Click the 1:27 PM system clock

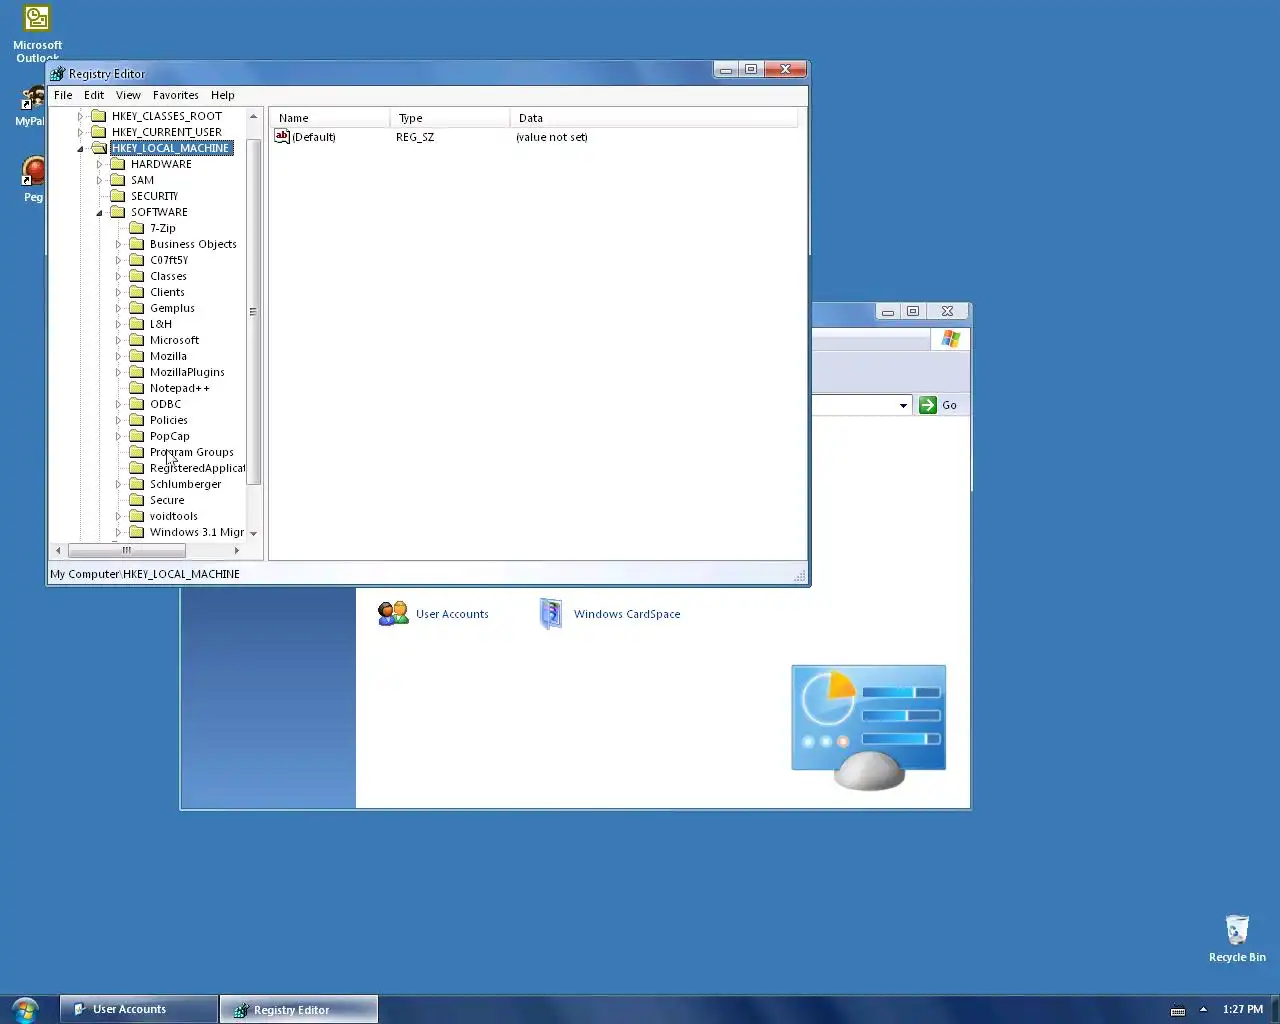(1243, 1009)
